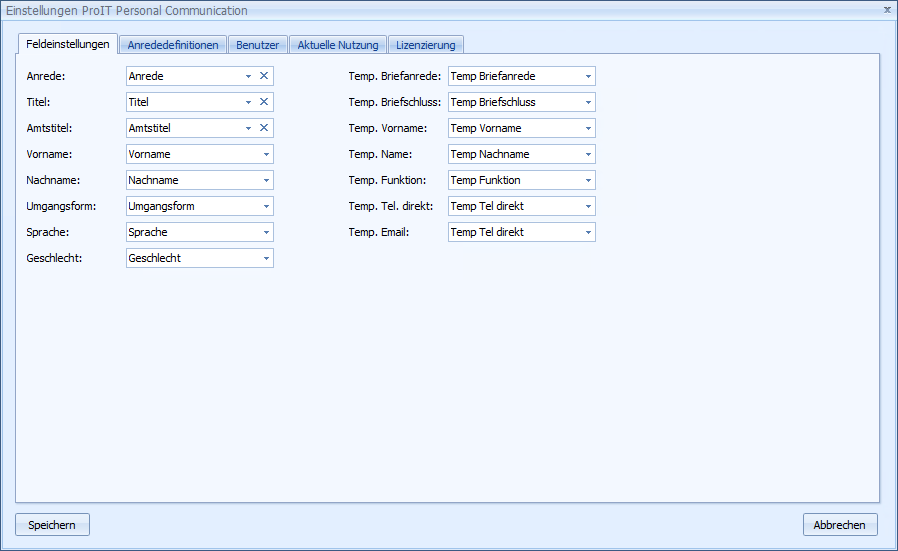This screenshot has width=898, height=551.
Task: Switch to the Aktuelle Nutzung tab
Action: (338, 45)
